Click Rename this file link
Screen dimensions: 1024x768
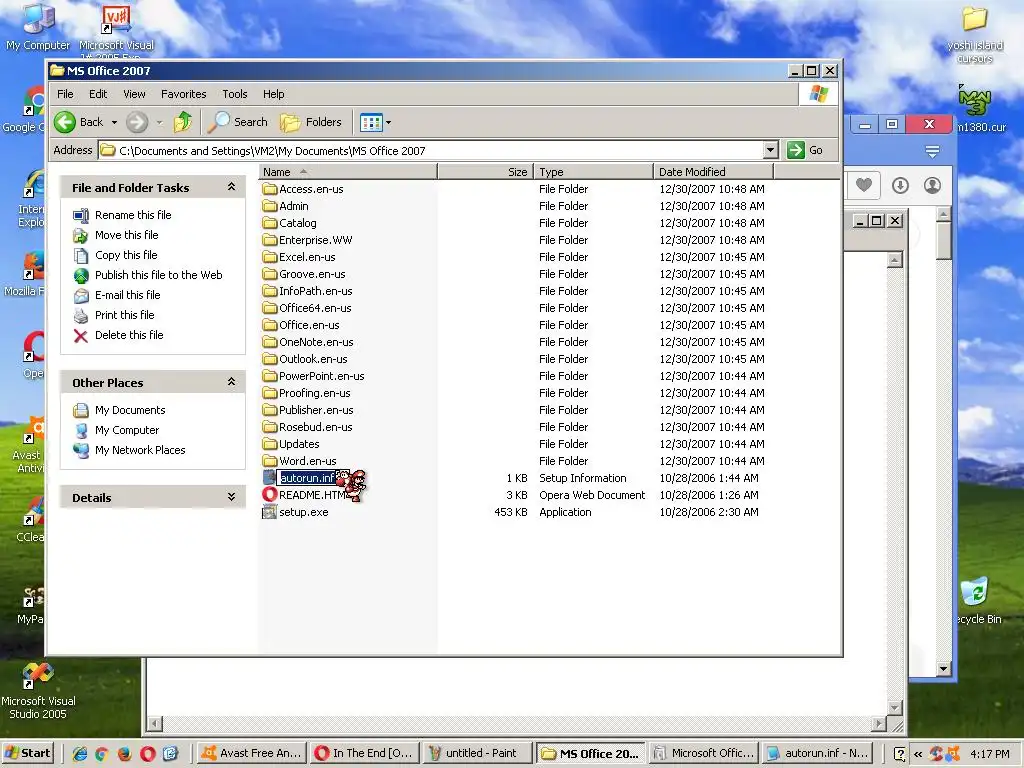(133, 215)
